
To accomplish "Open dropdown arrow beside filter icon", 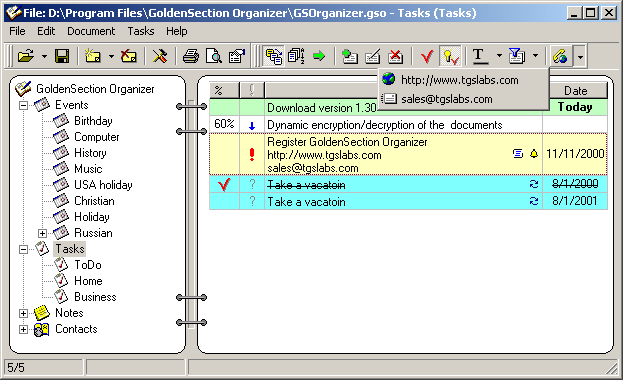I will (x=535, y=56).
